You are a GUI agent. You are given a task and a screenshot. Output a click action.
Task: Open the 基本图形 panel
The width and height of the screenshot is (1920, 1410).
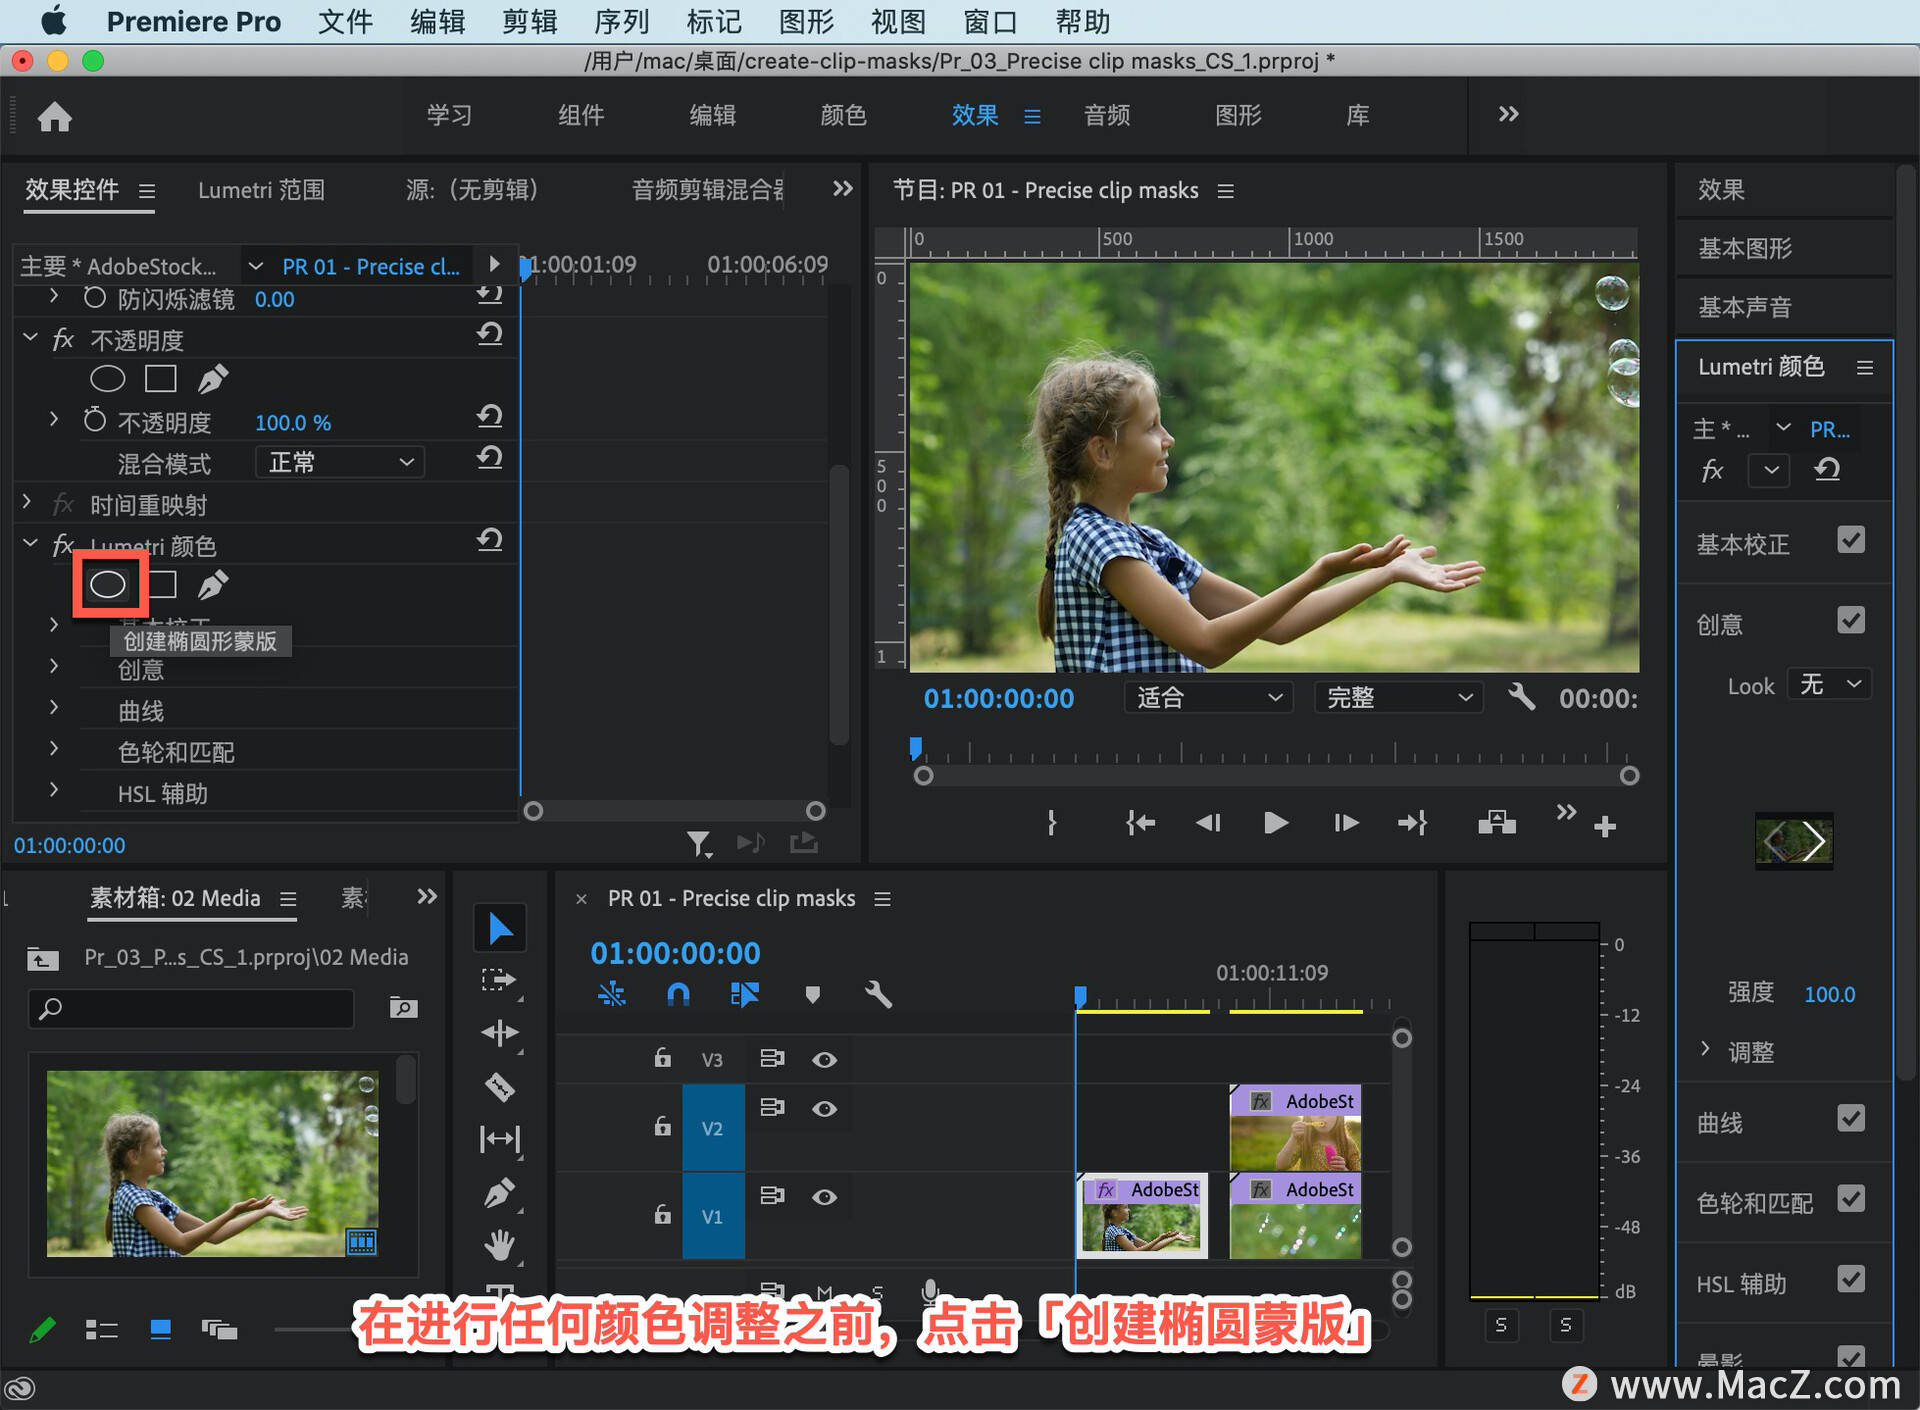click(x=1745, y=248)
